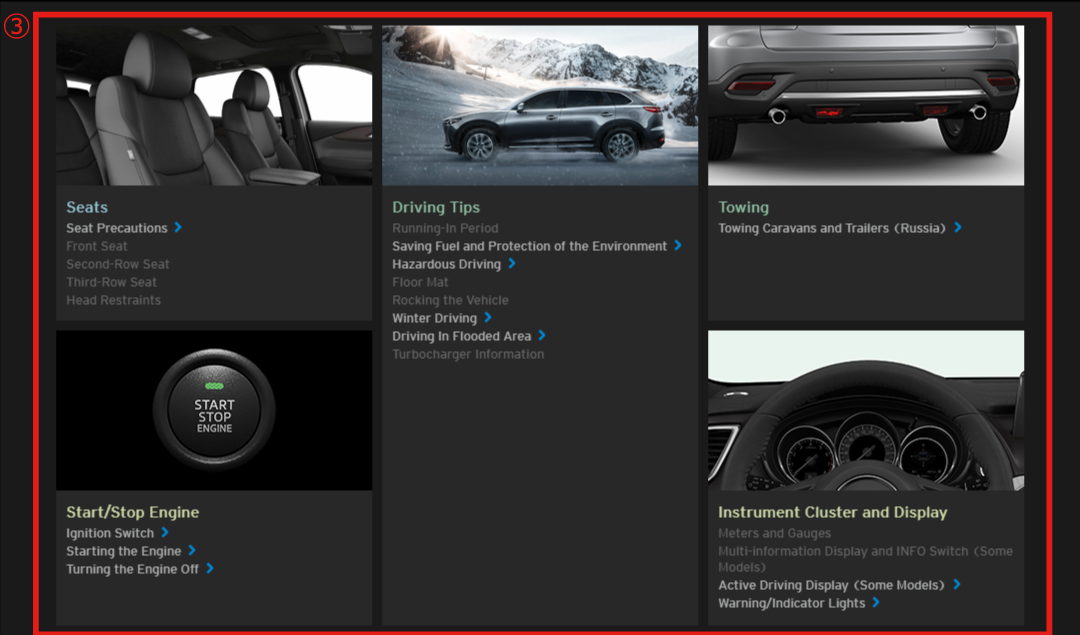This screenshot has height=635, width=1080.
Task: Click the Start Stop Engine button image
Action: (214, 410)
